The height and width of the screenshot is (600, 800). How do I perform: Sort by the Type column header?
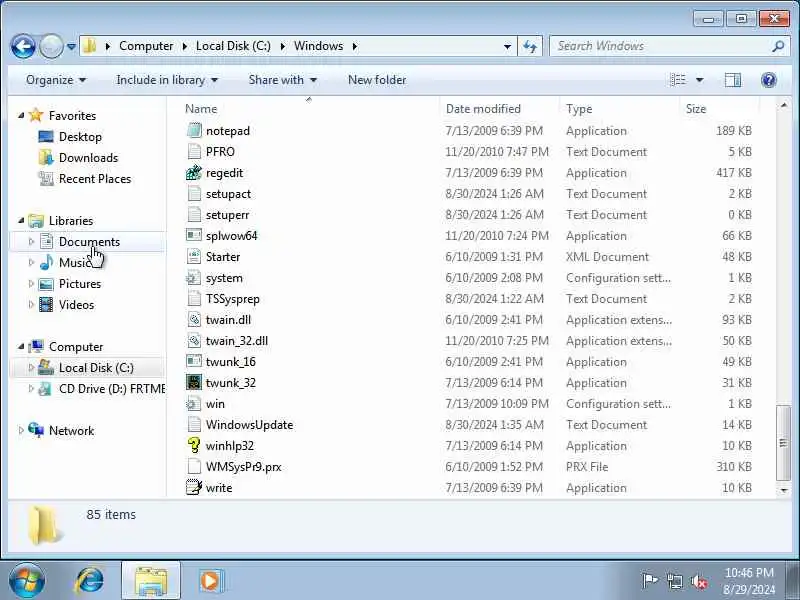coord(579,109)
